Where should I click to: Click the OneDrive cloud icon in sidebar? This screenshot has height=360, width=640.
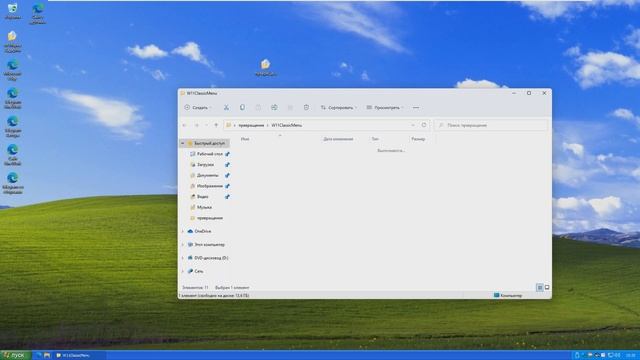pyautogui.click(x=190, y=231)
